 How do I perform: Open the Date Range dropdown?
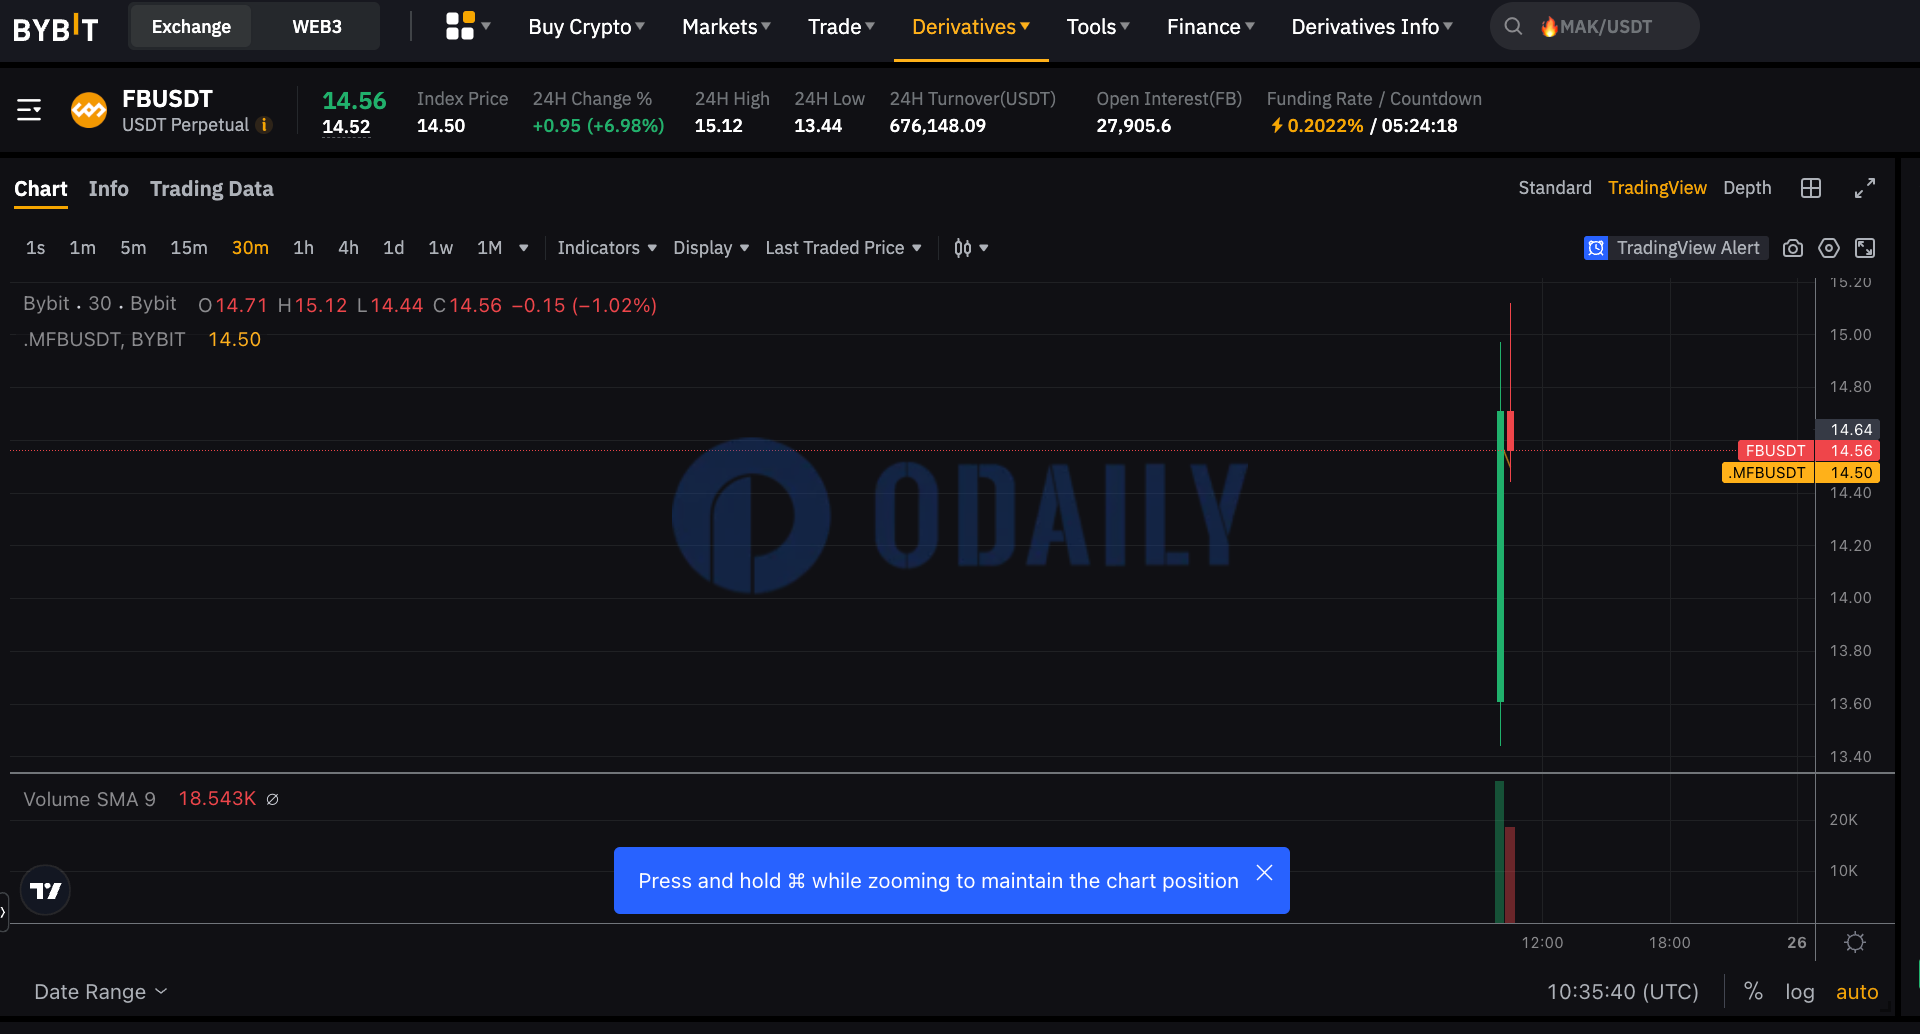coord(101,992)
